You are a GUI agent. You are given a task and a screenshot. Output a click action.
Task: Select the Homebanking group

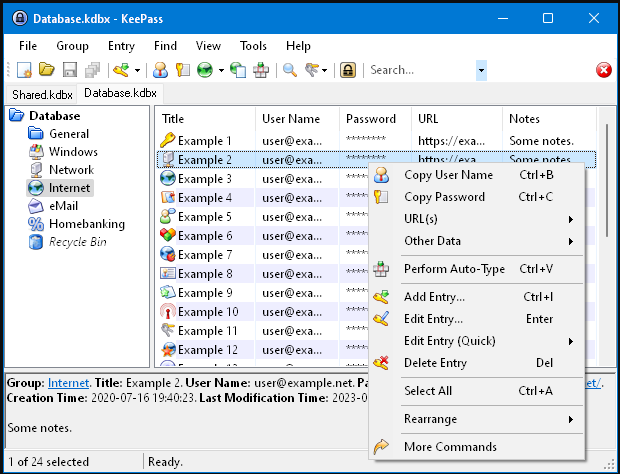point(87,224)
